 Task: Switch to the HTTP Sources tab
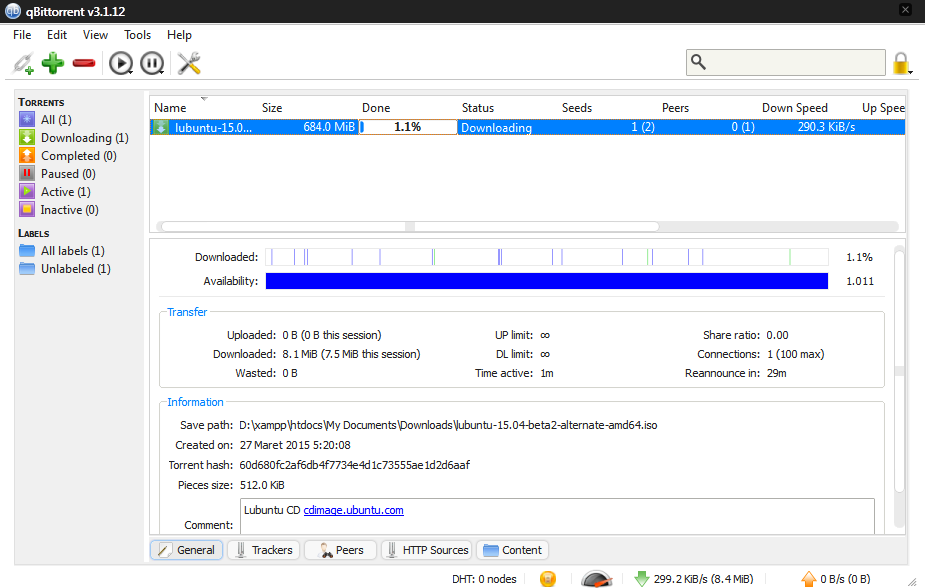pos(427,550)
